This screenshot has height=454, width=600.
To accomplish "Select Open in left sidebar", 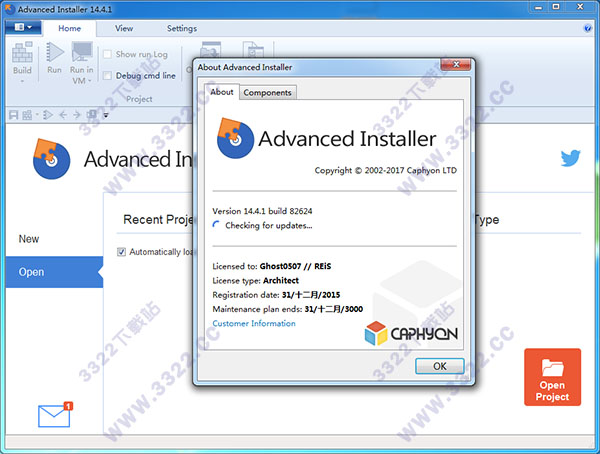I will click(x=54, y=272).
